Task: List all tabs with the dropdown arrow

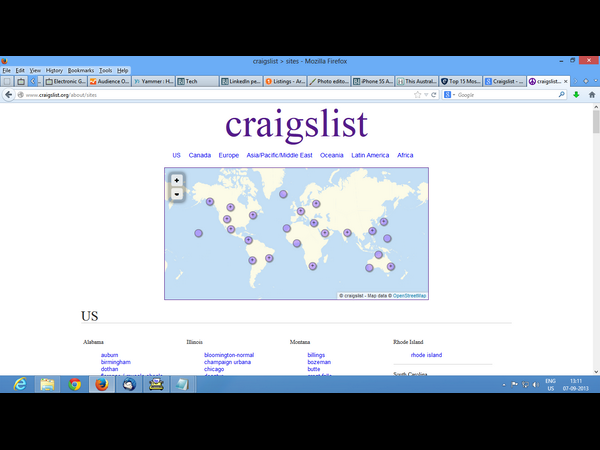Action: 595,81
